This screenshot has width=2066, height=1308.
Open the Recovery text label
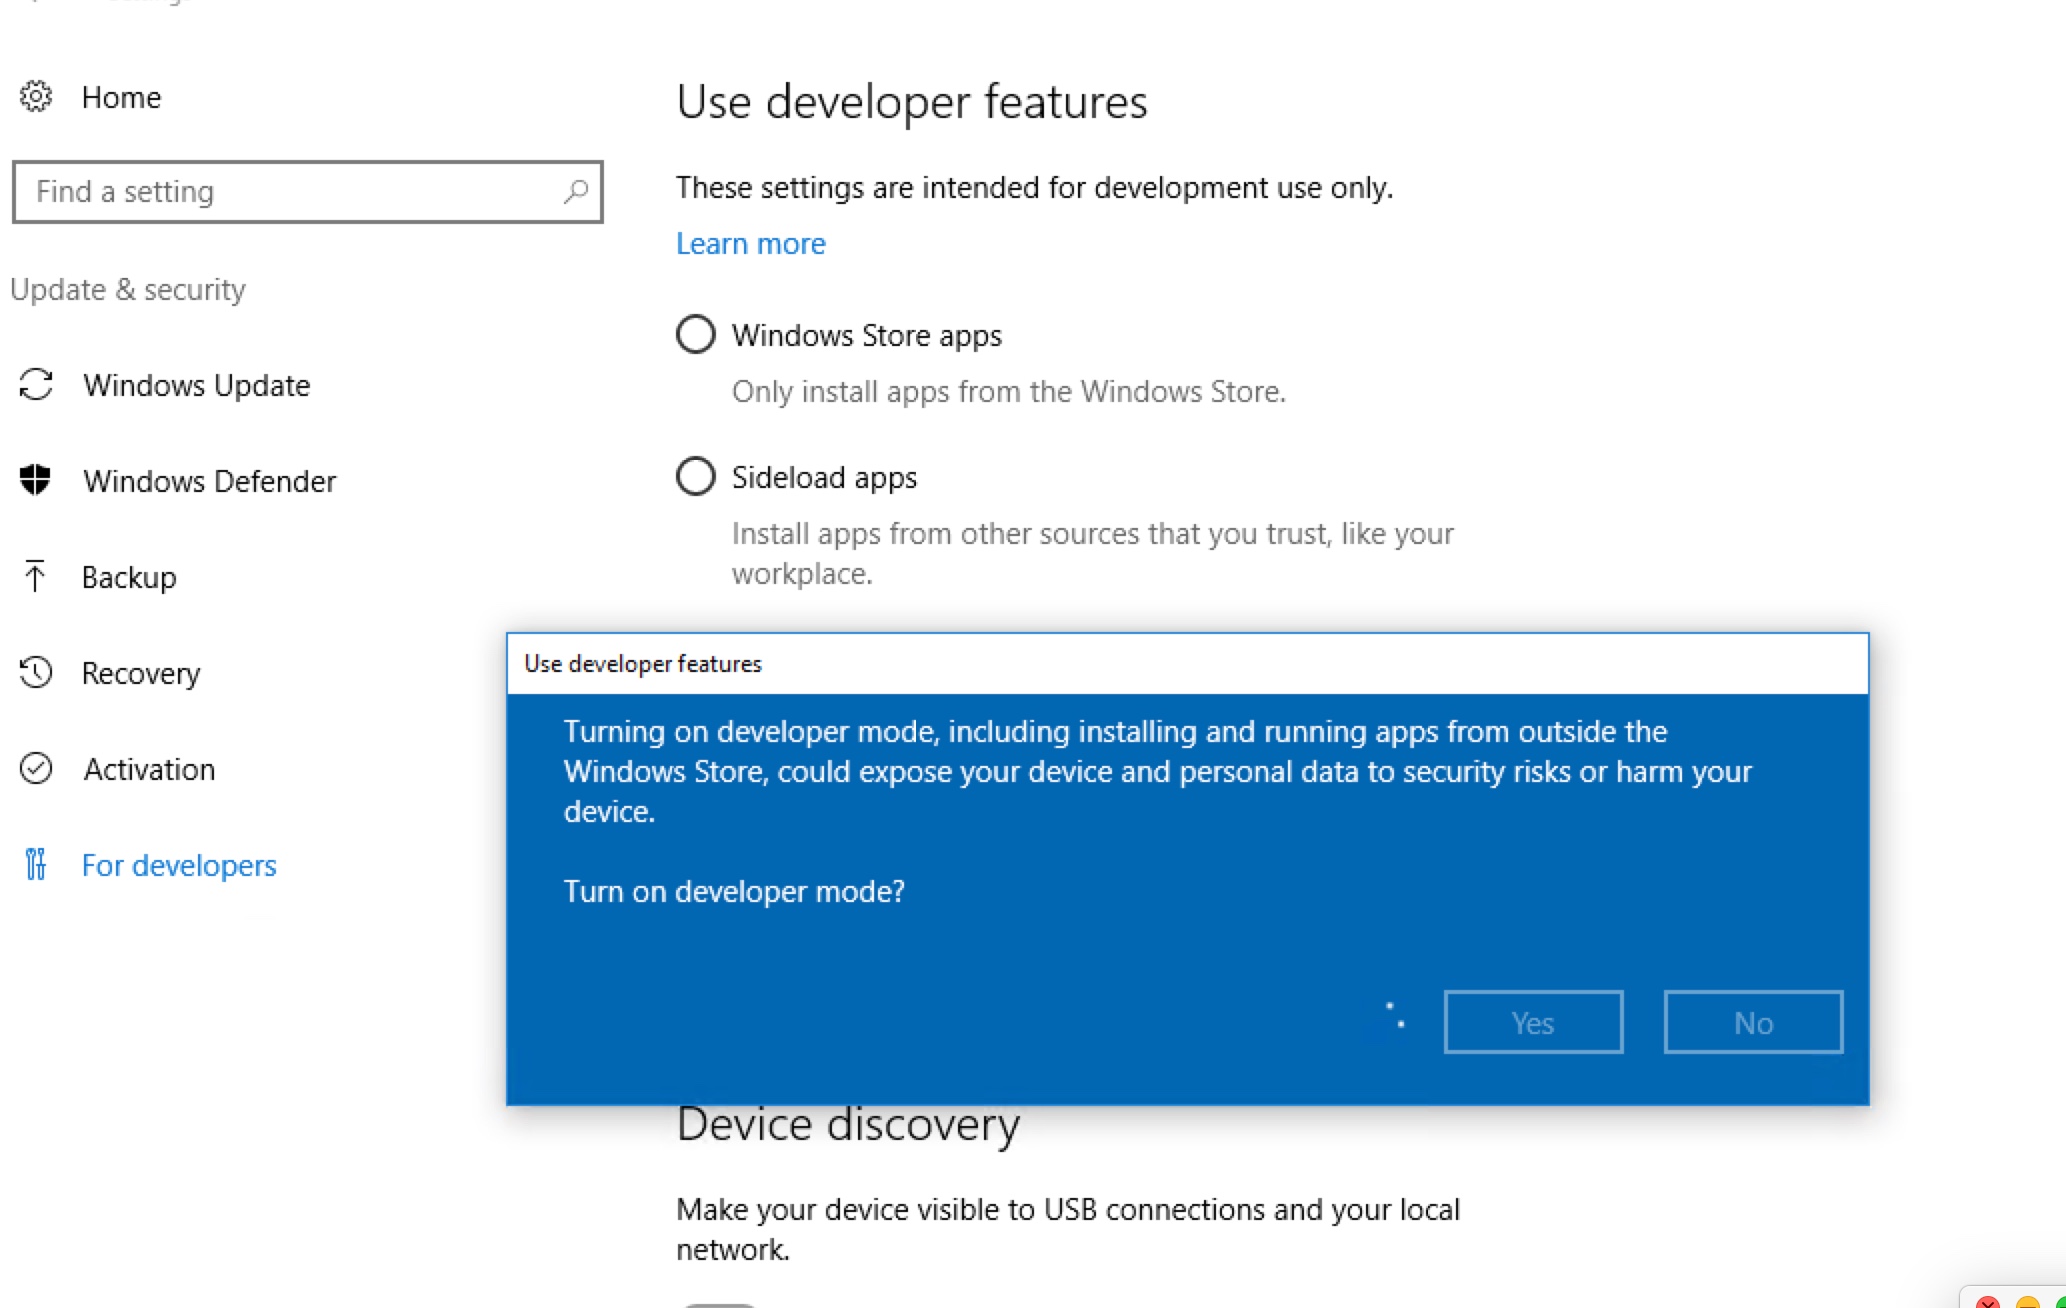coord(141,673)
